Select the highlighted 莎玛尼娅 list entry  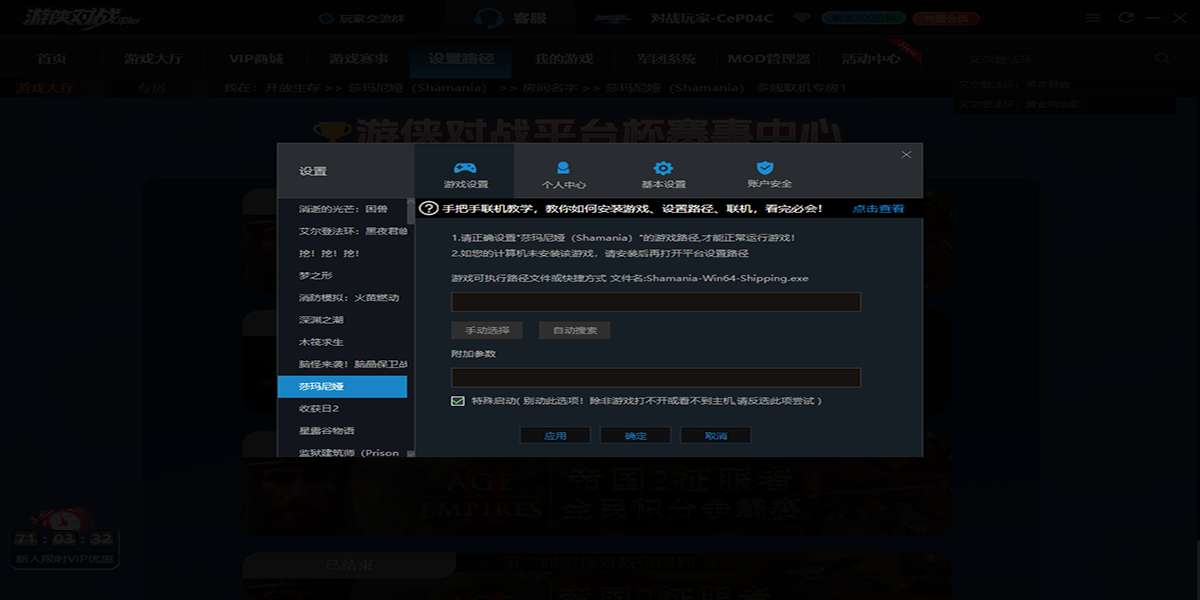342,386
